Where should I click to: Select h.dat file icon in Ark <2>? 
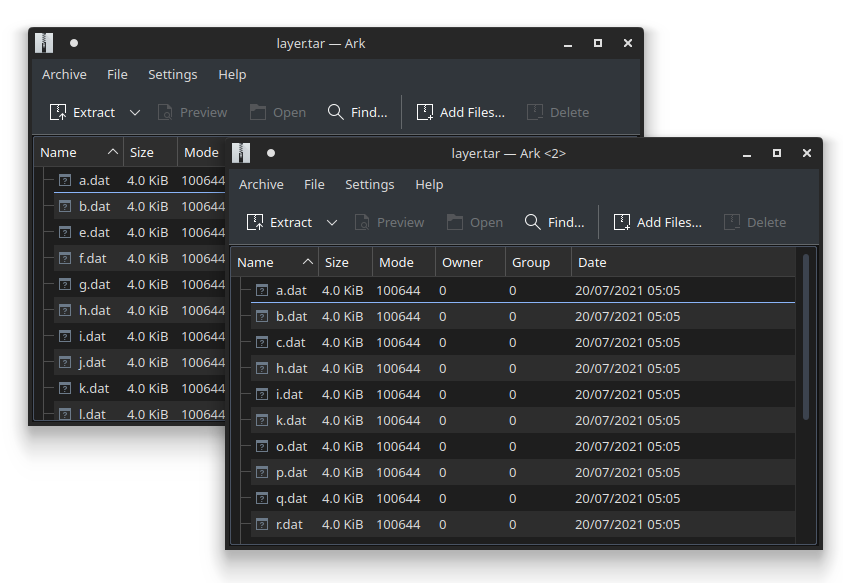[262, 368]
